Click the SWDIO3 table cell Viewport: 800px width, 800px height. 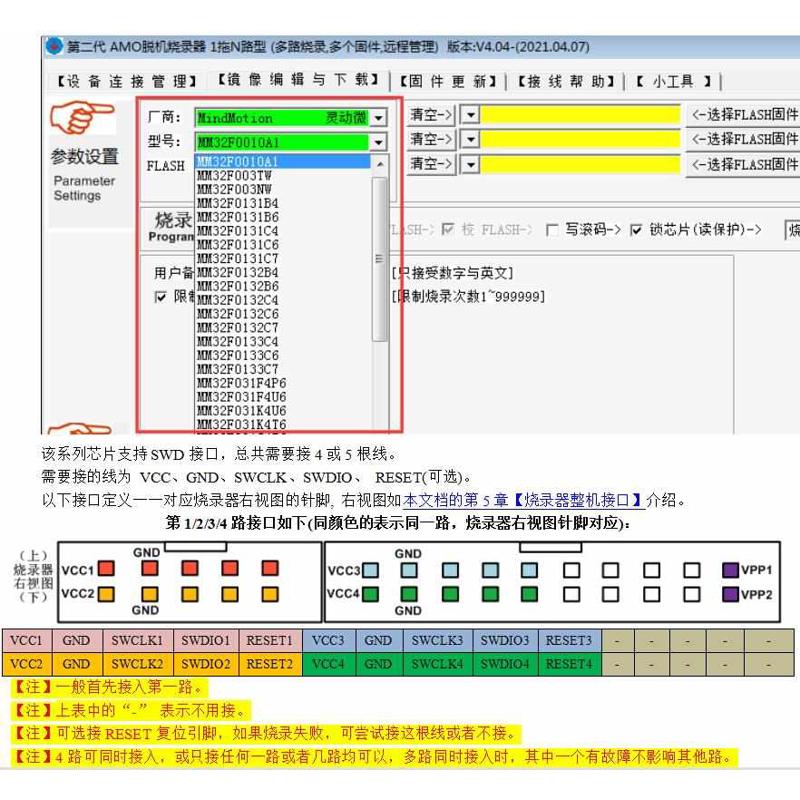pyautogui.click(x=505, y=640)
